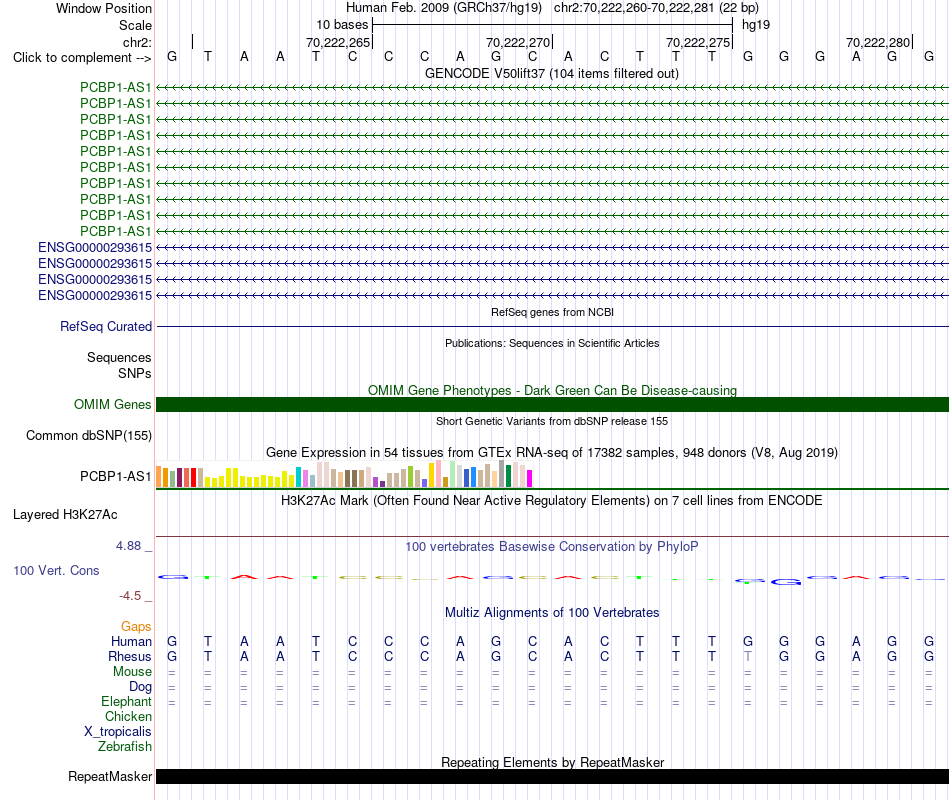Image resolution: width=950 pixels, height=800 pixels.
Task: Click the large blue G in PhyloP logo
Action: point(786,582)
